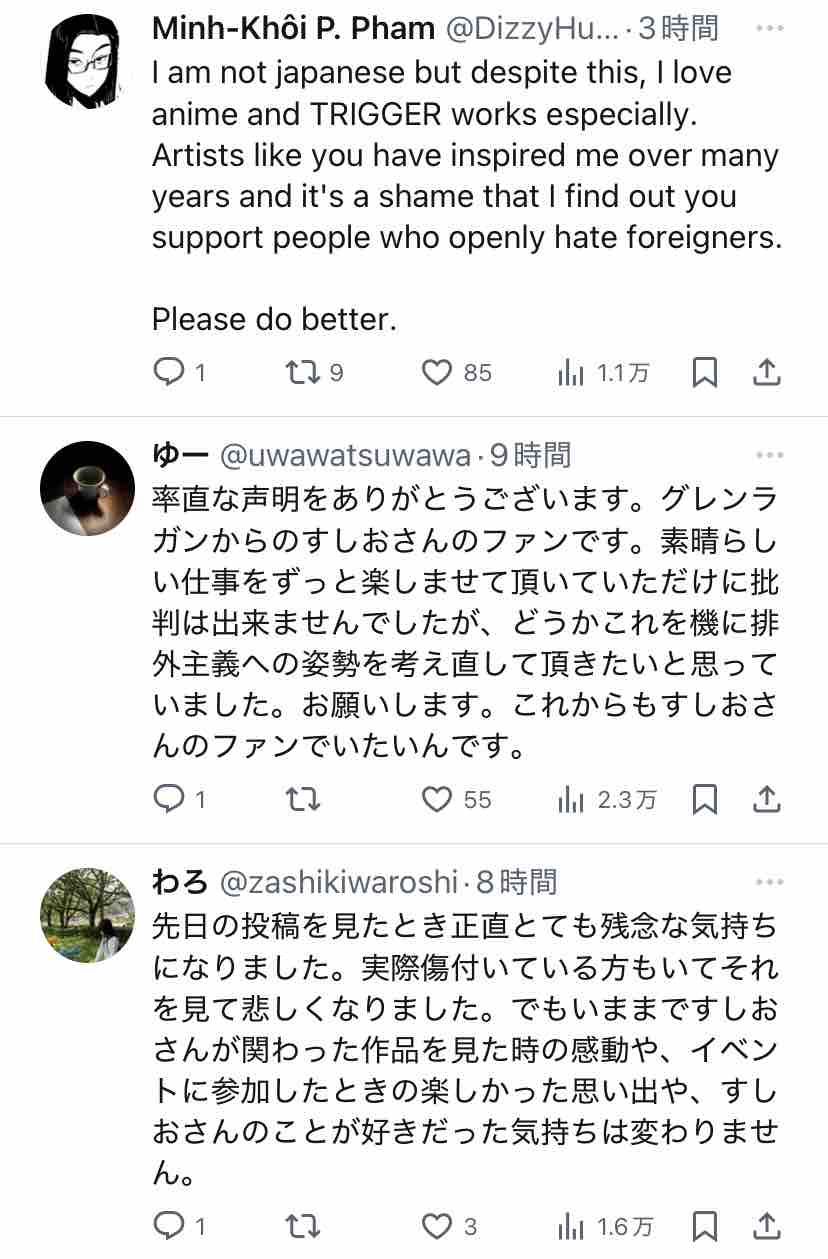Bookmark @uwawatsuwawa's tweet
The image size is (828, 1259).
pyautogui.click(x=705, y=799)
